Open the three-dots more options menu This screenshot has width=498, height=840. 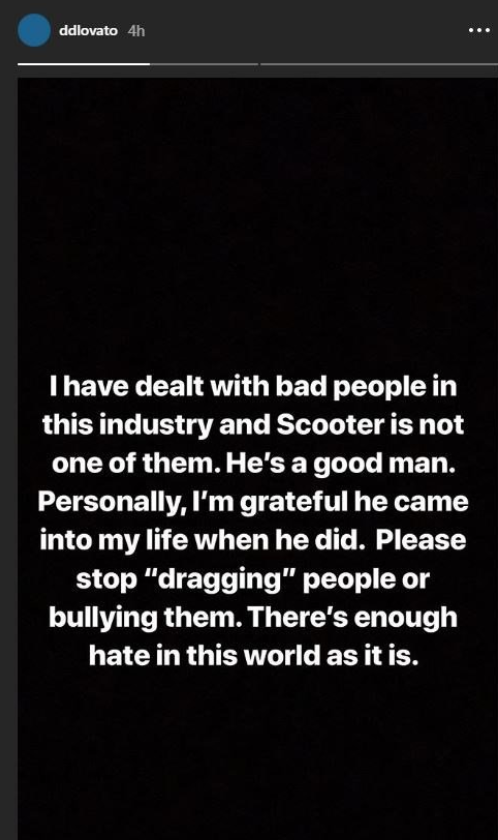(479, 31)
